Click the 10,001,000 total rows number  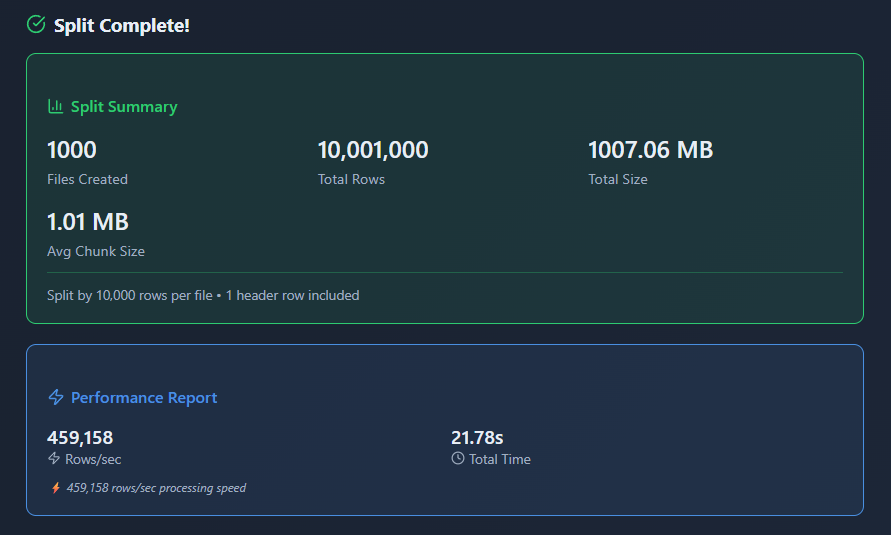click(x=373, y=150)
